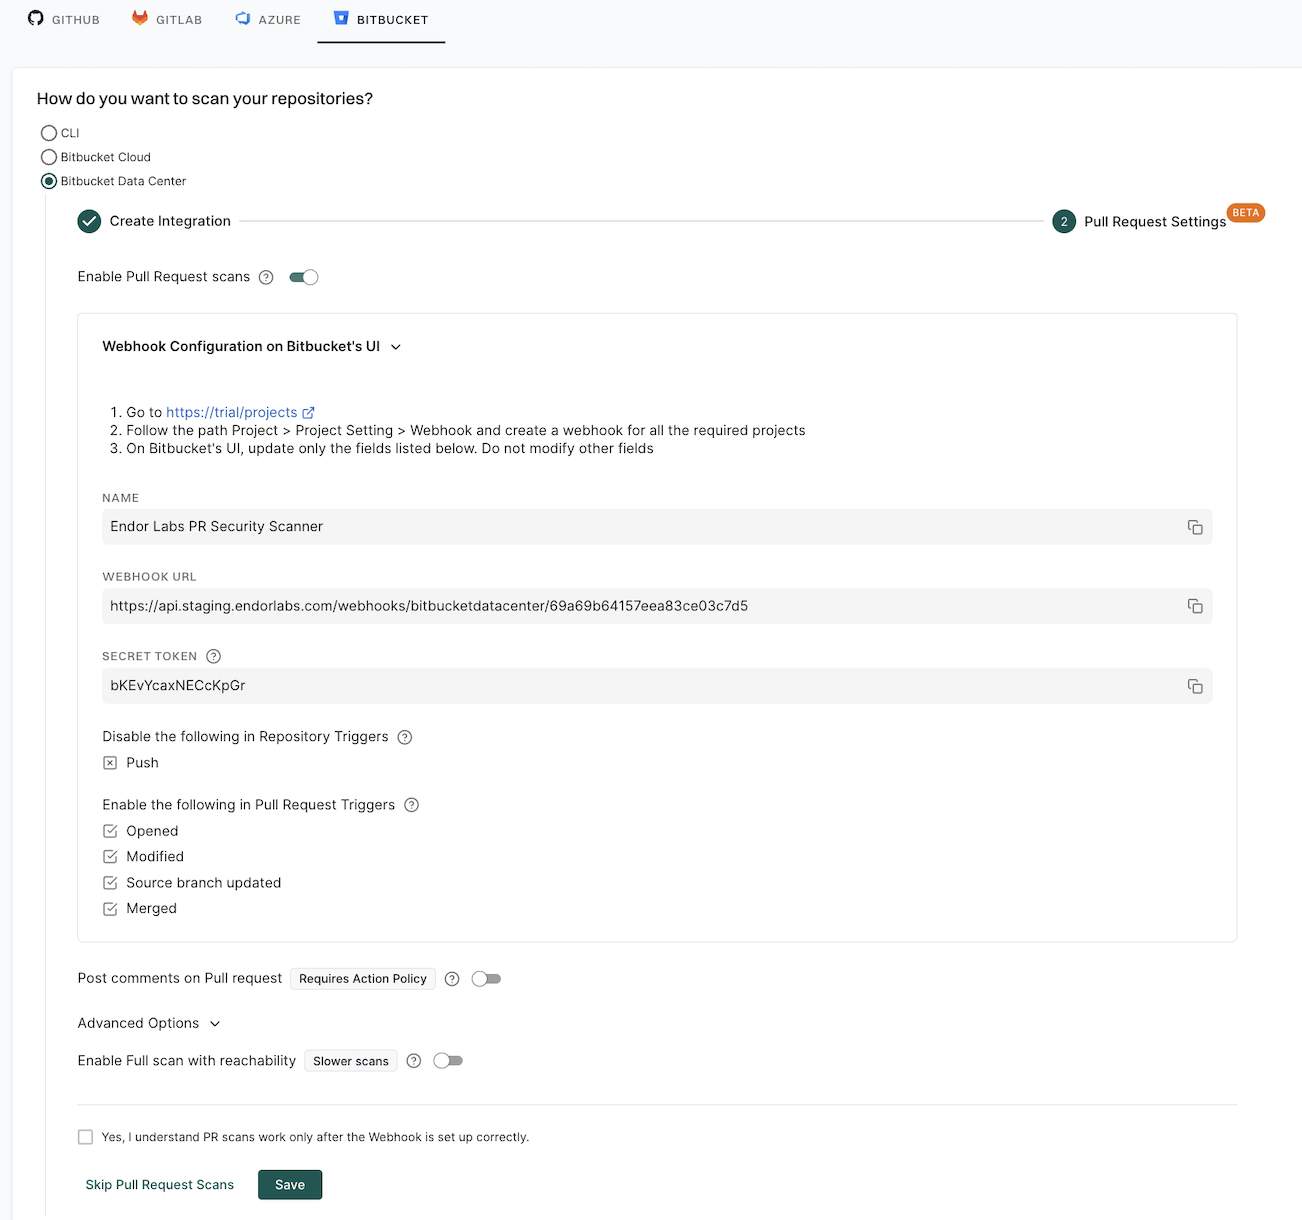Select the Bitbucket Cloud radio option
Viewport: 1302px width, 1220px height.
point(48,157)
